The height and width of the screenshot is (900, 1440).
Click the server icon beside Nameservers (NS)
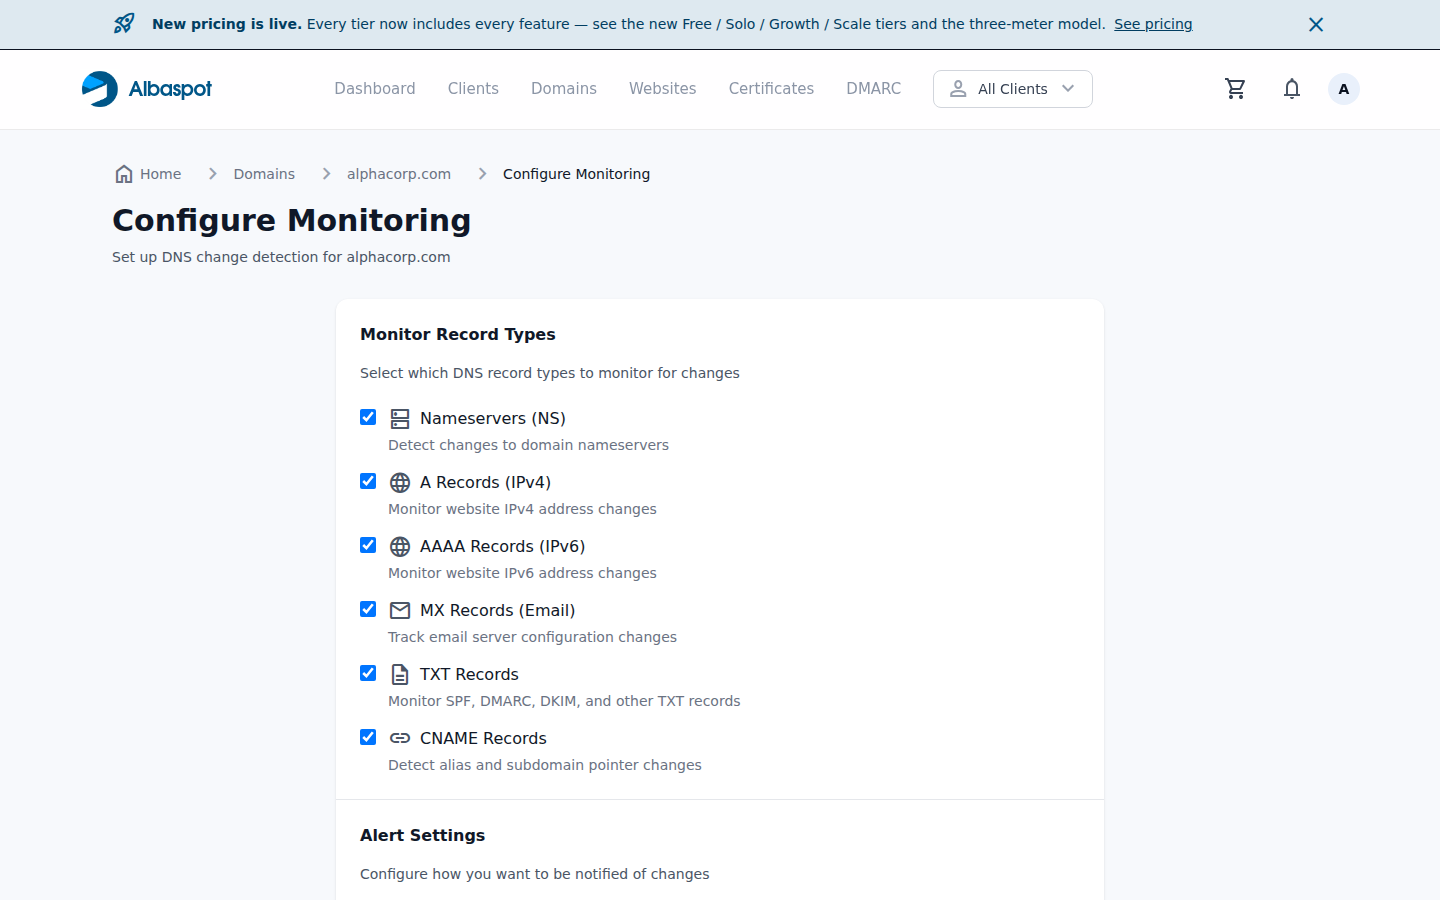(x=400, y=419)
